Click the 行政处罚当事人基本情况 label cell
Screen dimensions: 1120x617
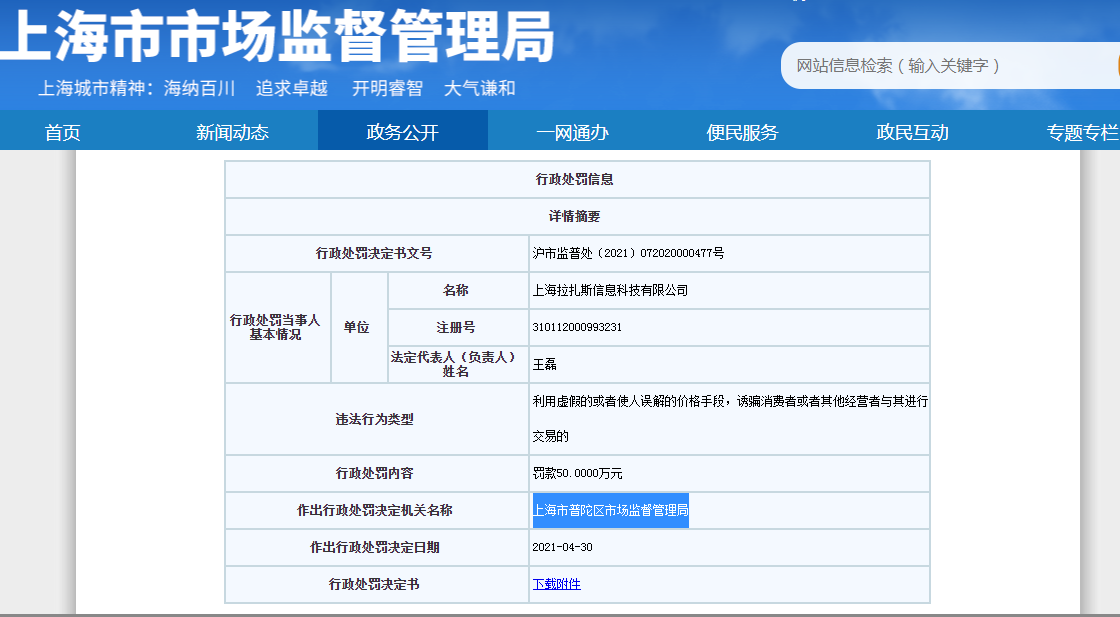pos(278,328)
